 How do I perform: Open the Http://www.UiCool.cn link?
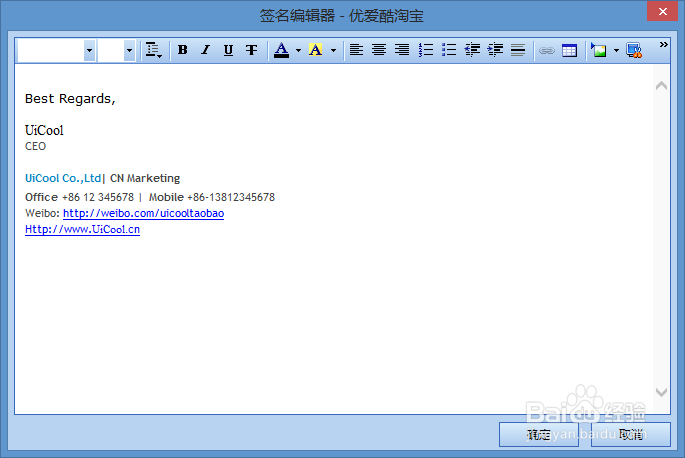[x=82, y=229]
